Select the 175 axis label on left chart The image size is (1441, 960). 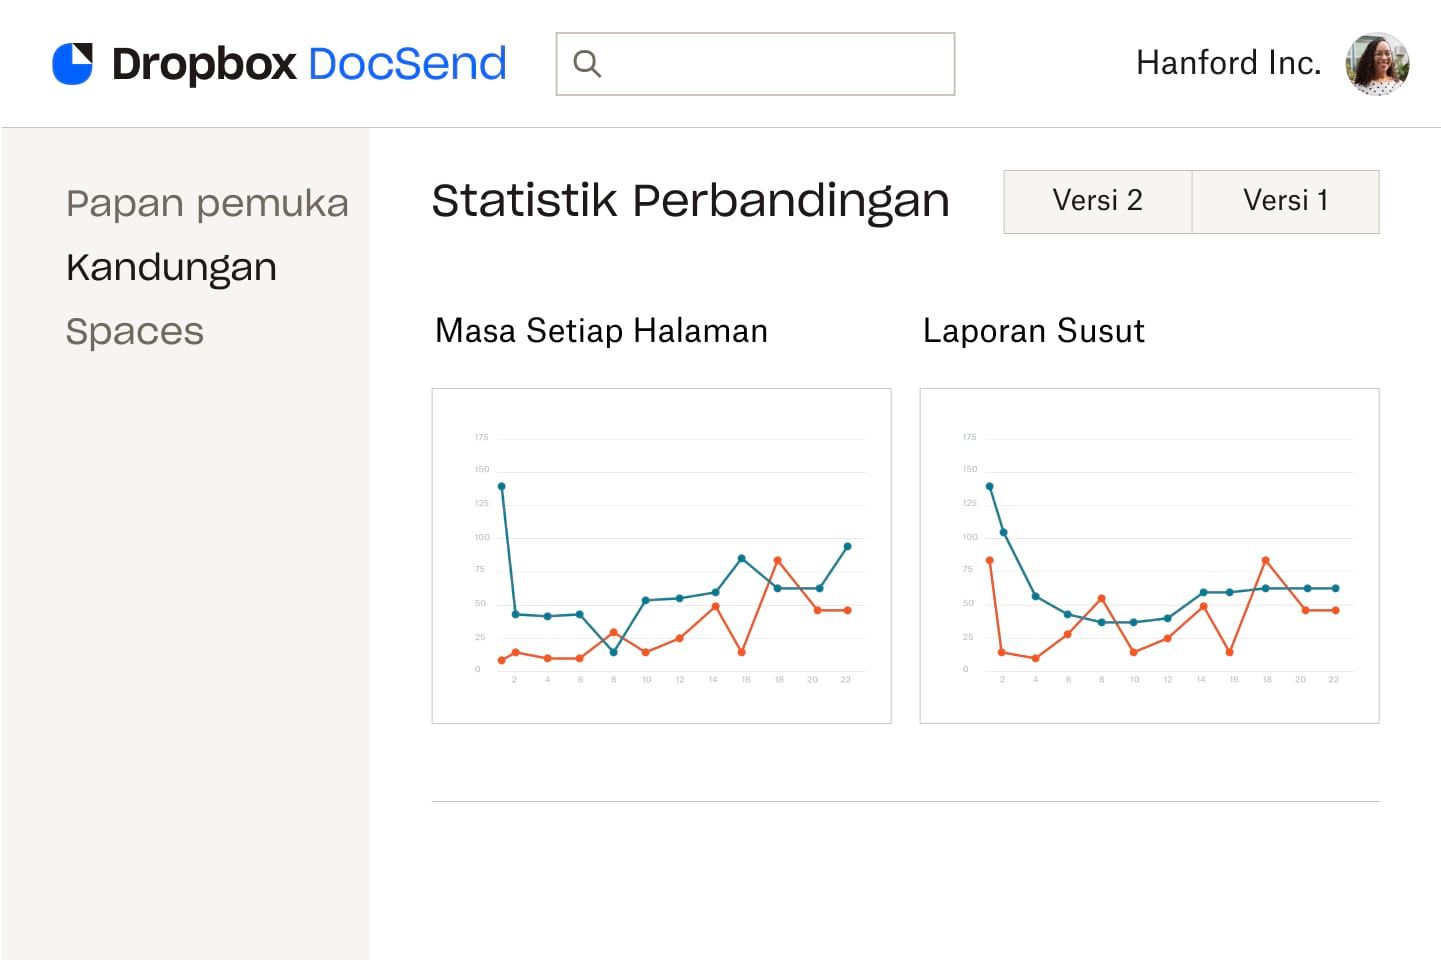[480, 437]
